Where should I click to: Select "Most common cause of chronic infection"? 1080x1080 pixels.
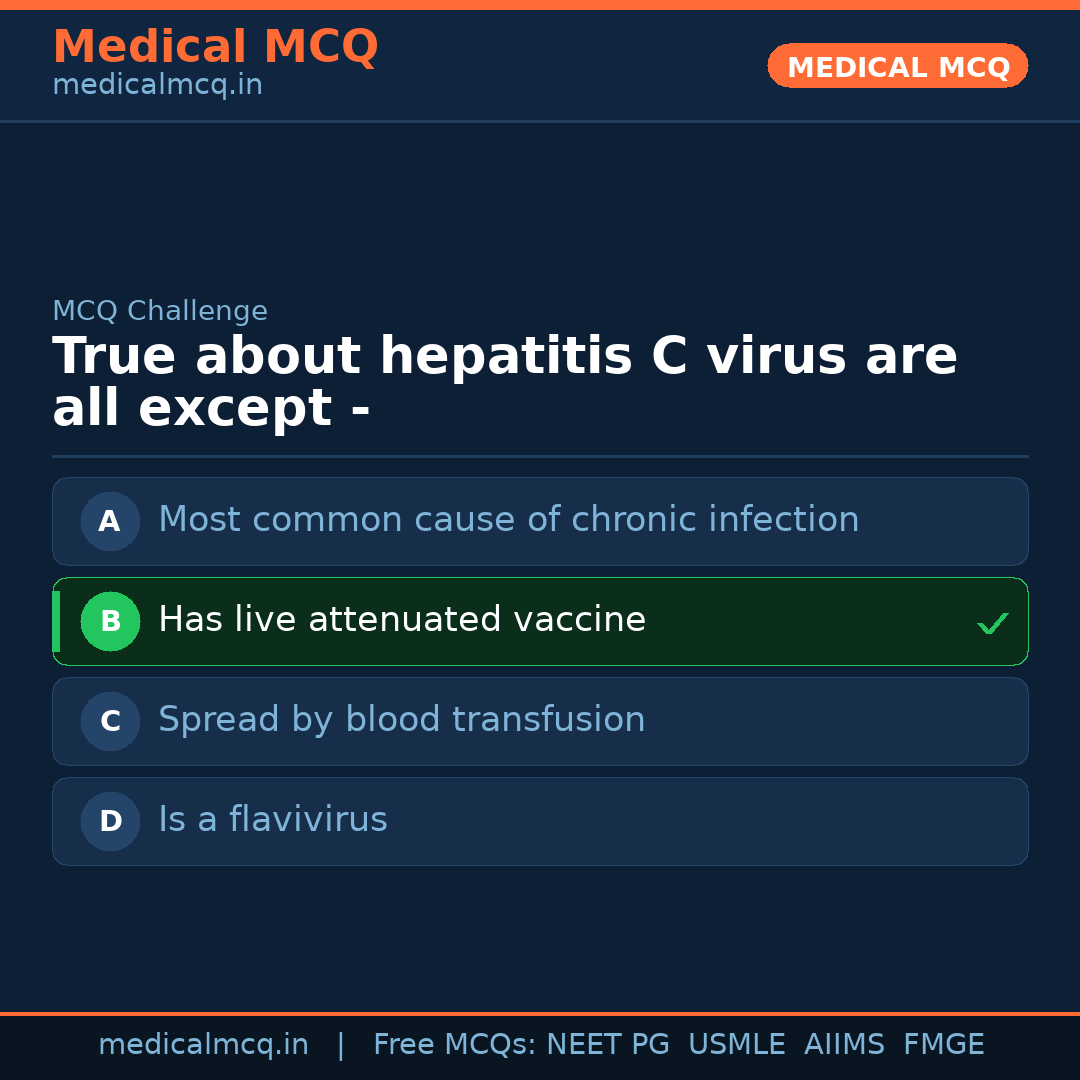(508, 520)
